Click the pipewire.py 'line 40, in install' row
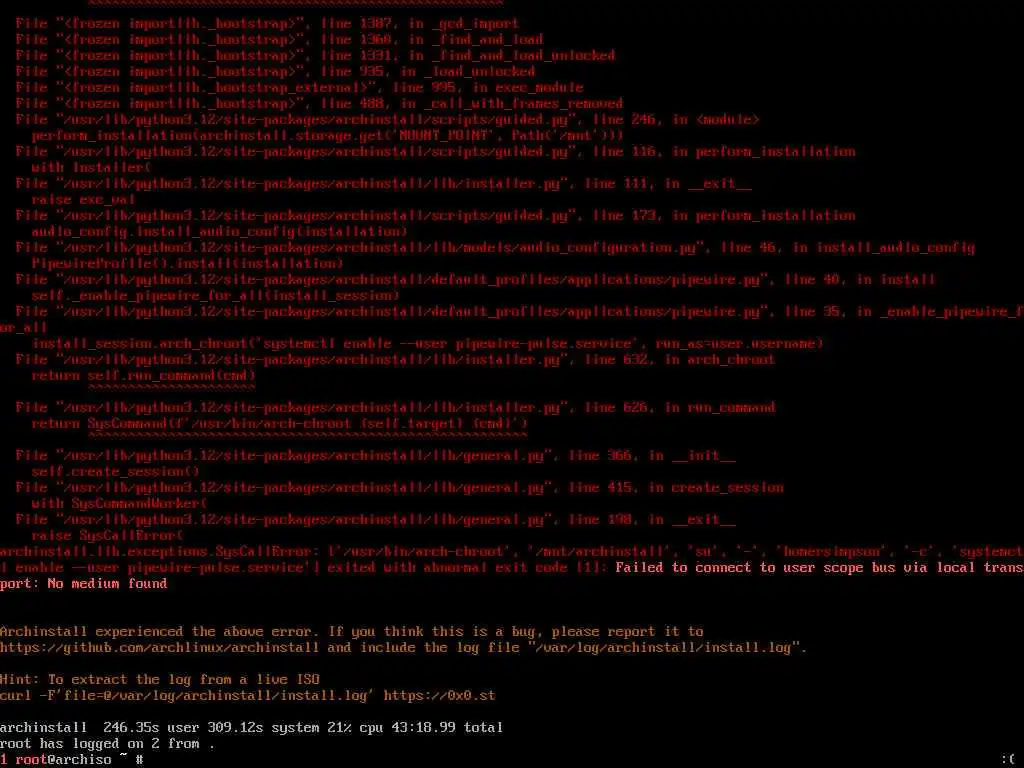 (475, 280)
